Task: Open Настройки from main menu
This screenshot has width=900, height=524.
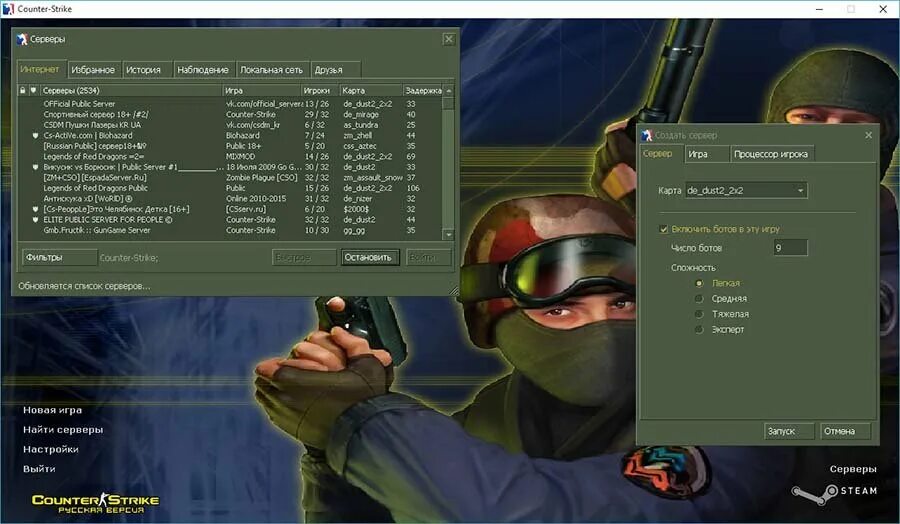Action: pyautogui.click(x=51, y=449)
